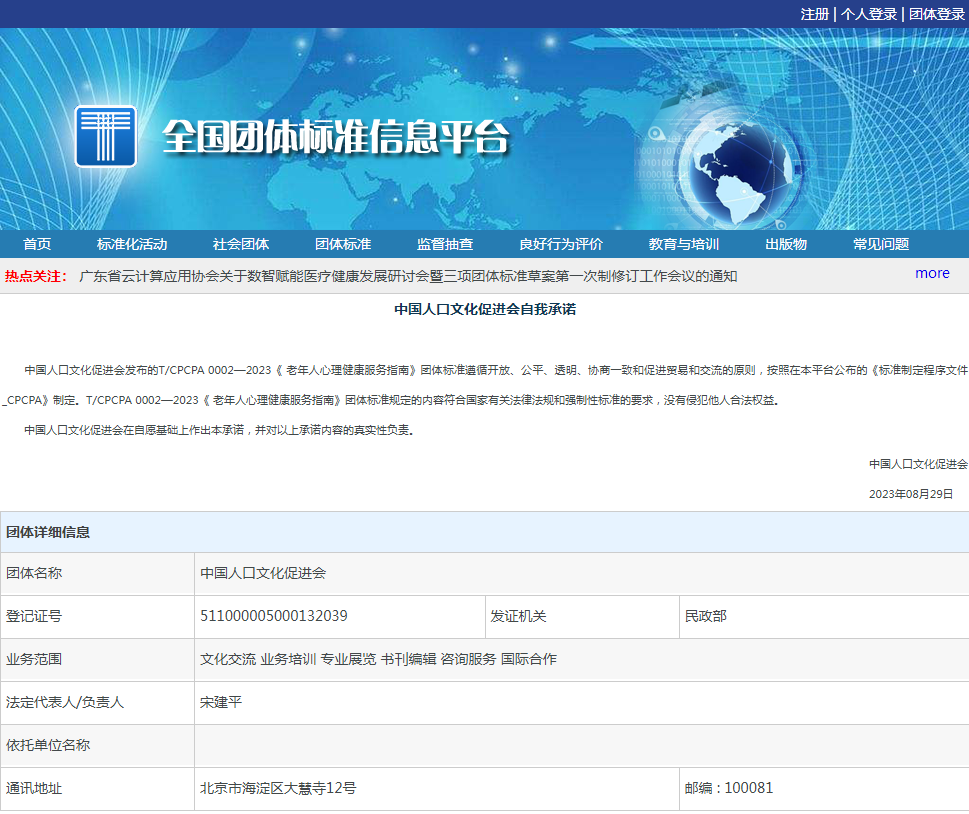Click 常见问题 FAQ menu item

pyautogui.click(x=881, y=244)
